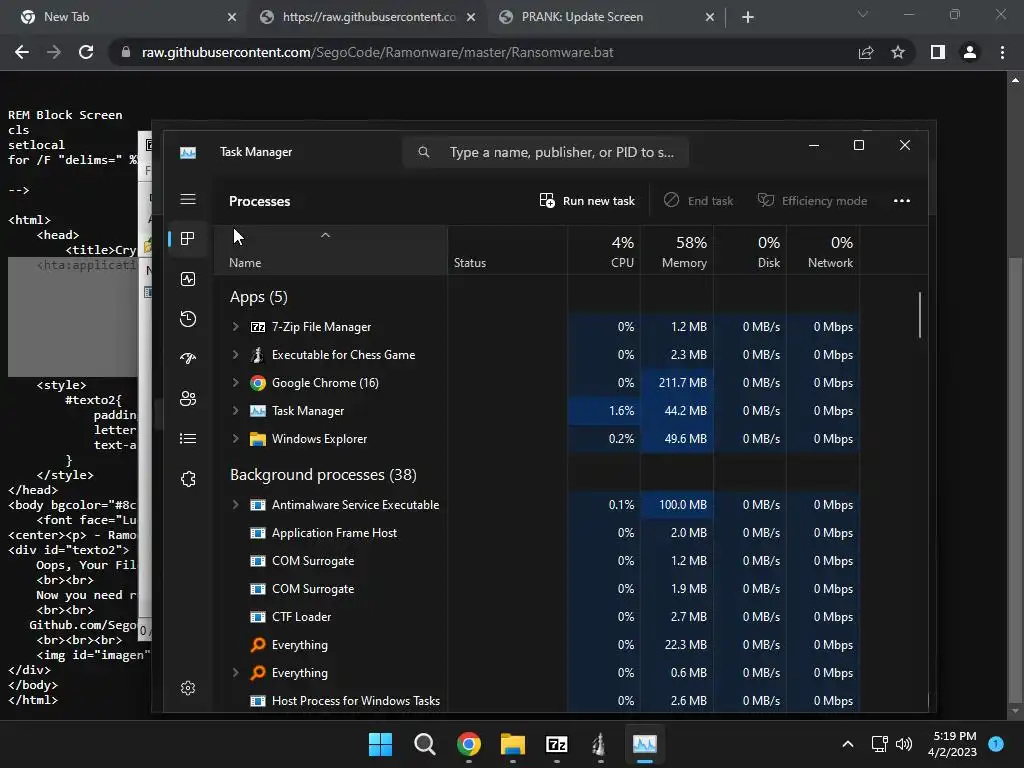Open Task Manager settings gear
Screen dimensions: 1024x768
188,688
